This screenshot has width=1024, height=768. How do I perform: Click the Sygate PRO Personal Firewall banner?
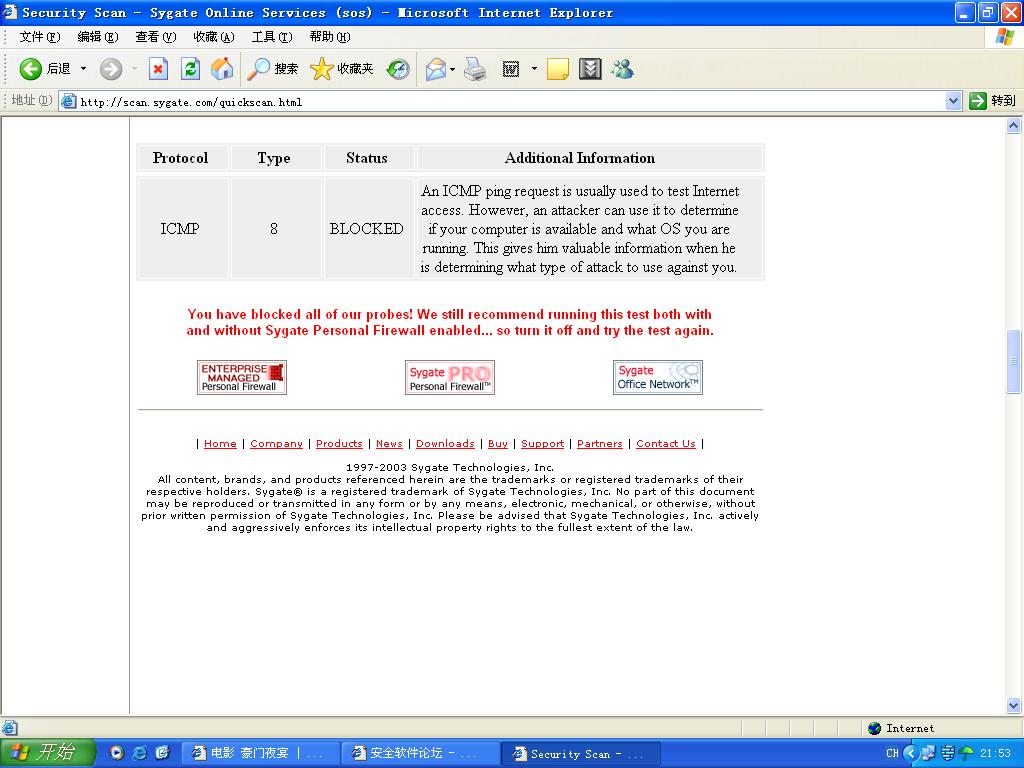click(x=449, y=377)
